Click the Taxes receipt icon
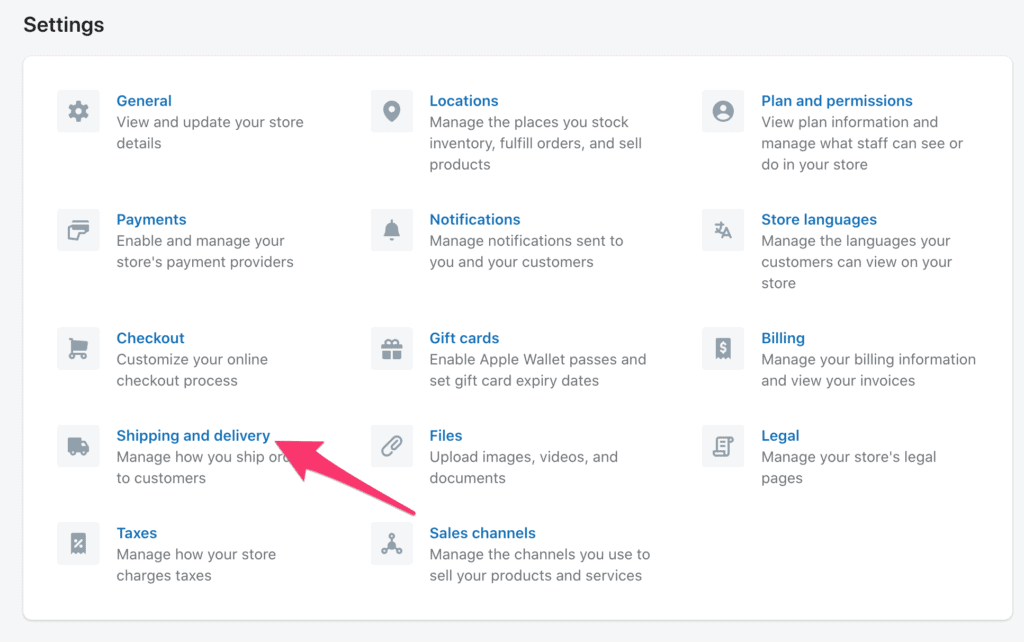Viewport: 1024px width, 642px height. [78, 544]
